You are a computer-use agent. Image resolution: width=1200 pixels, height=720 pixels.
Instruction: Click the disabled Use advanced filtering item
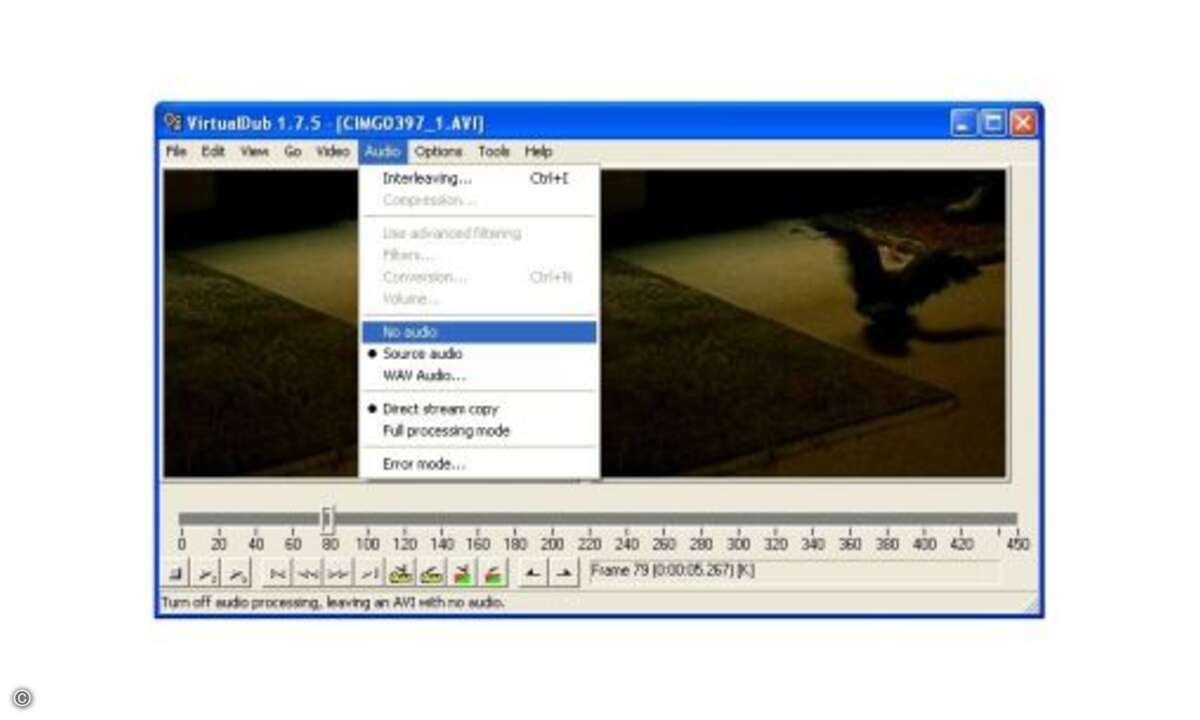(x=479, y=233)
